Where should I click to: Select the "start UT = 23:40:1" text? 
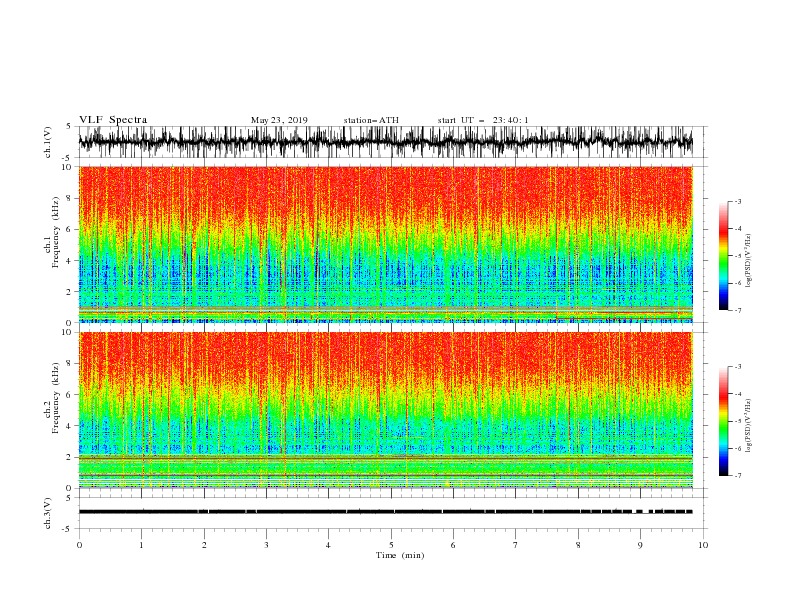coord(483,120)
